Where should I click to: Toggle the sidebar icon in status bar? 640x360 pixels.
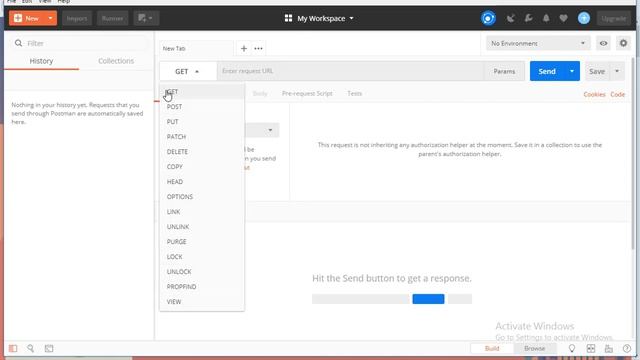click(x=13, y=349)
